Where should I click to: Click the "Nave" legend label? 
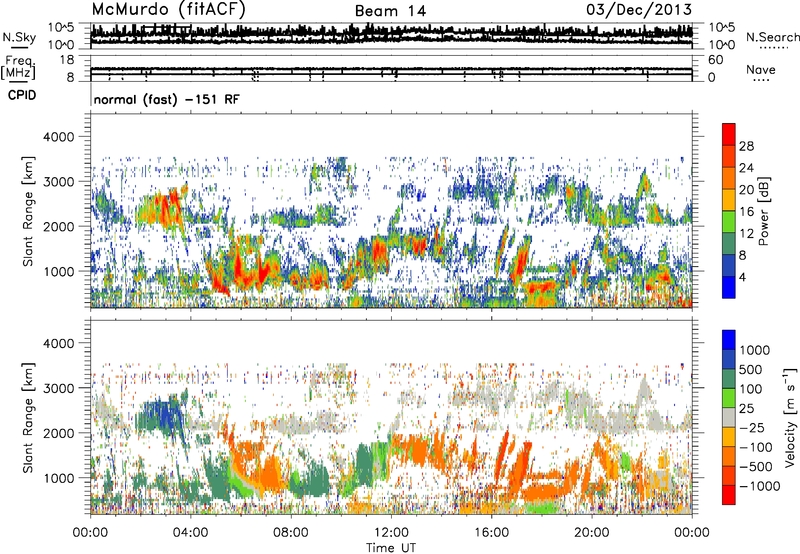[761, 69]
